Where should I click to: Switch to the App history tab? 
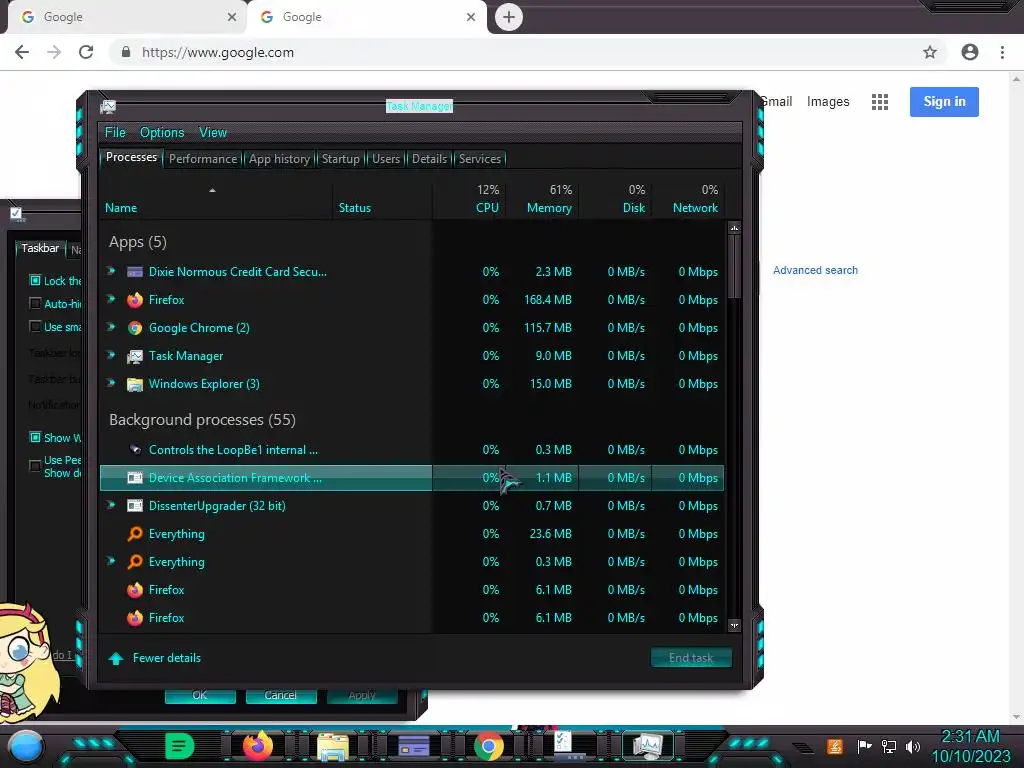(x=279, y=159)
